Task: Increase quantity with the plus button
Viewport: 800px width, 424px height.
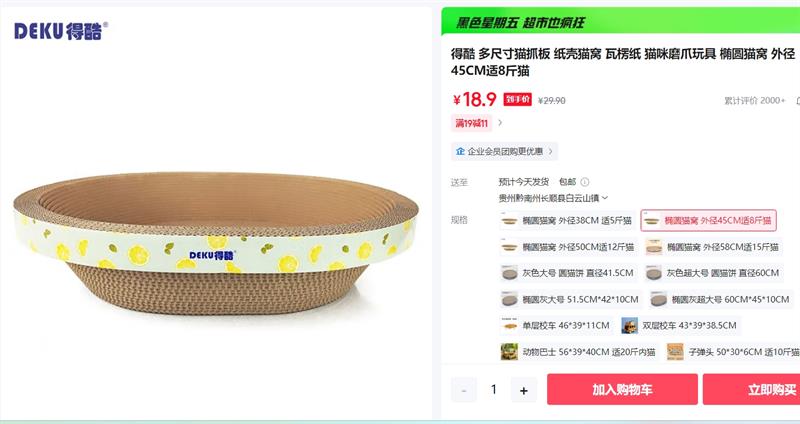Action: pyautogui.click(x=523, y=390)
